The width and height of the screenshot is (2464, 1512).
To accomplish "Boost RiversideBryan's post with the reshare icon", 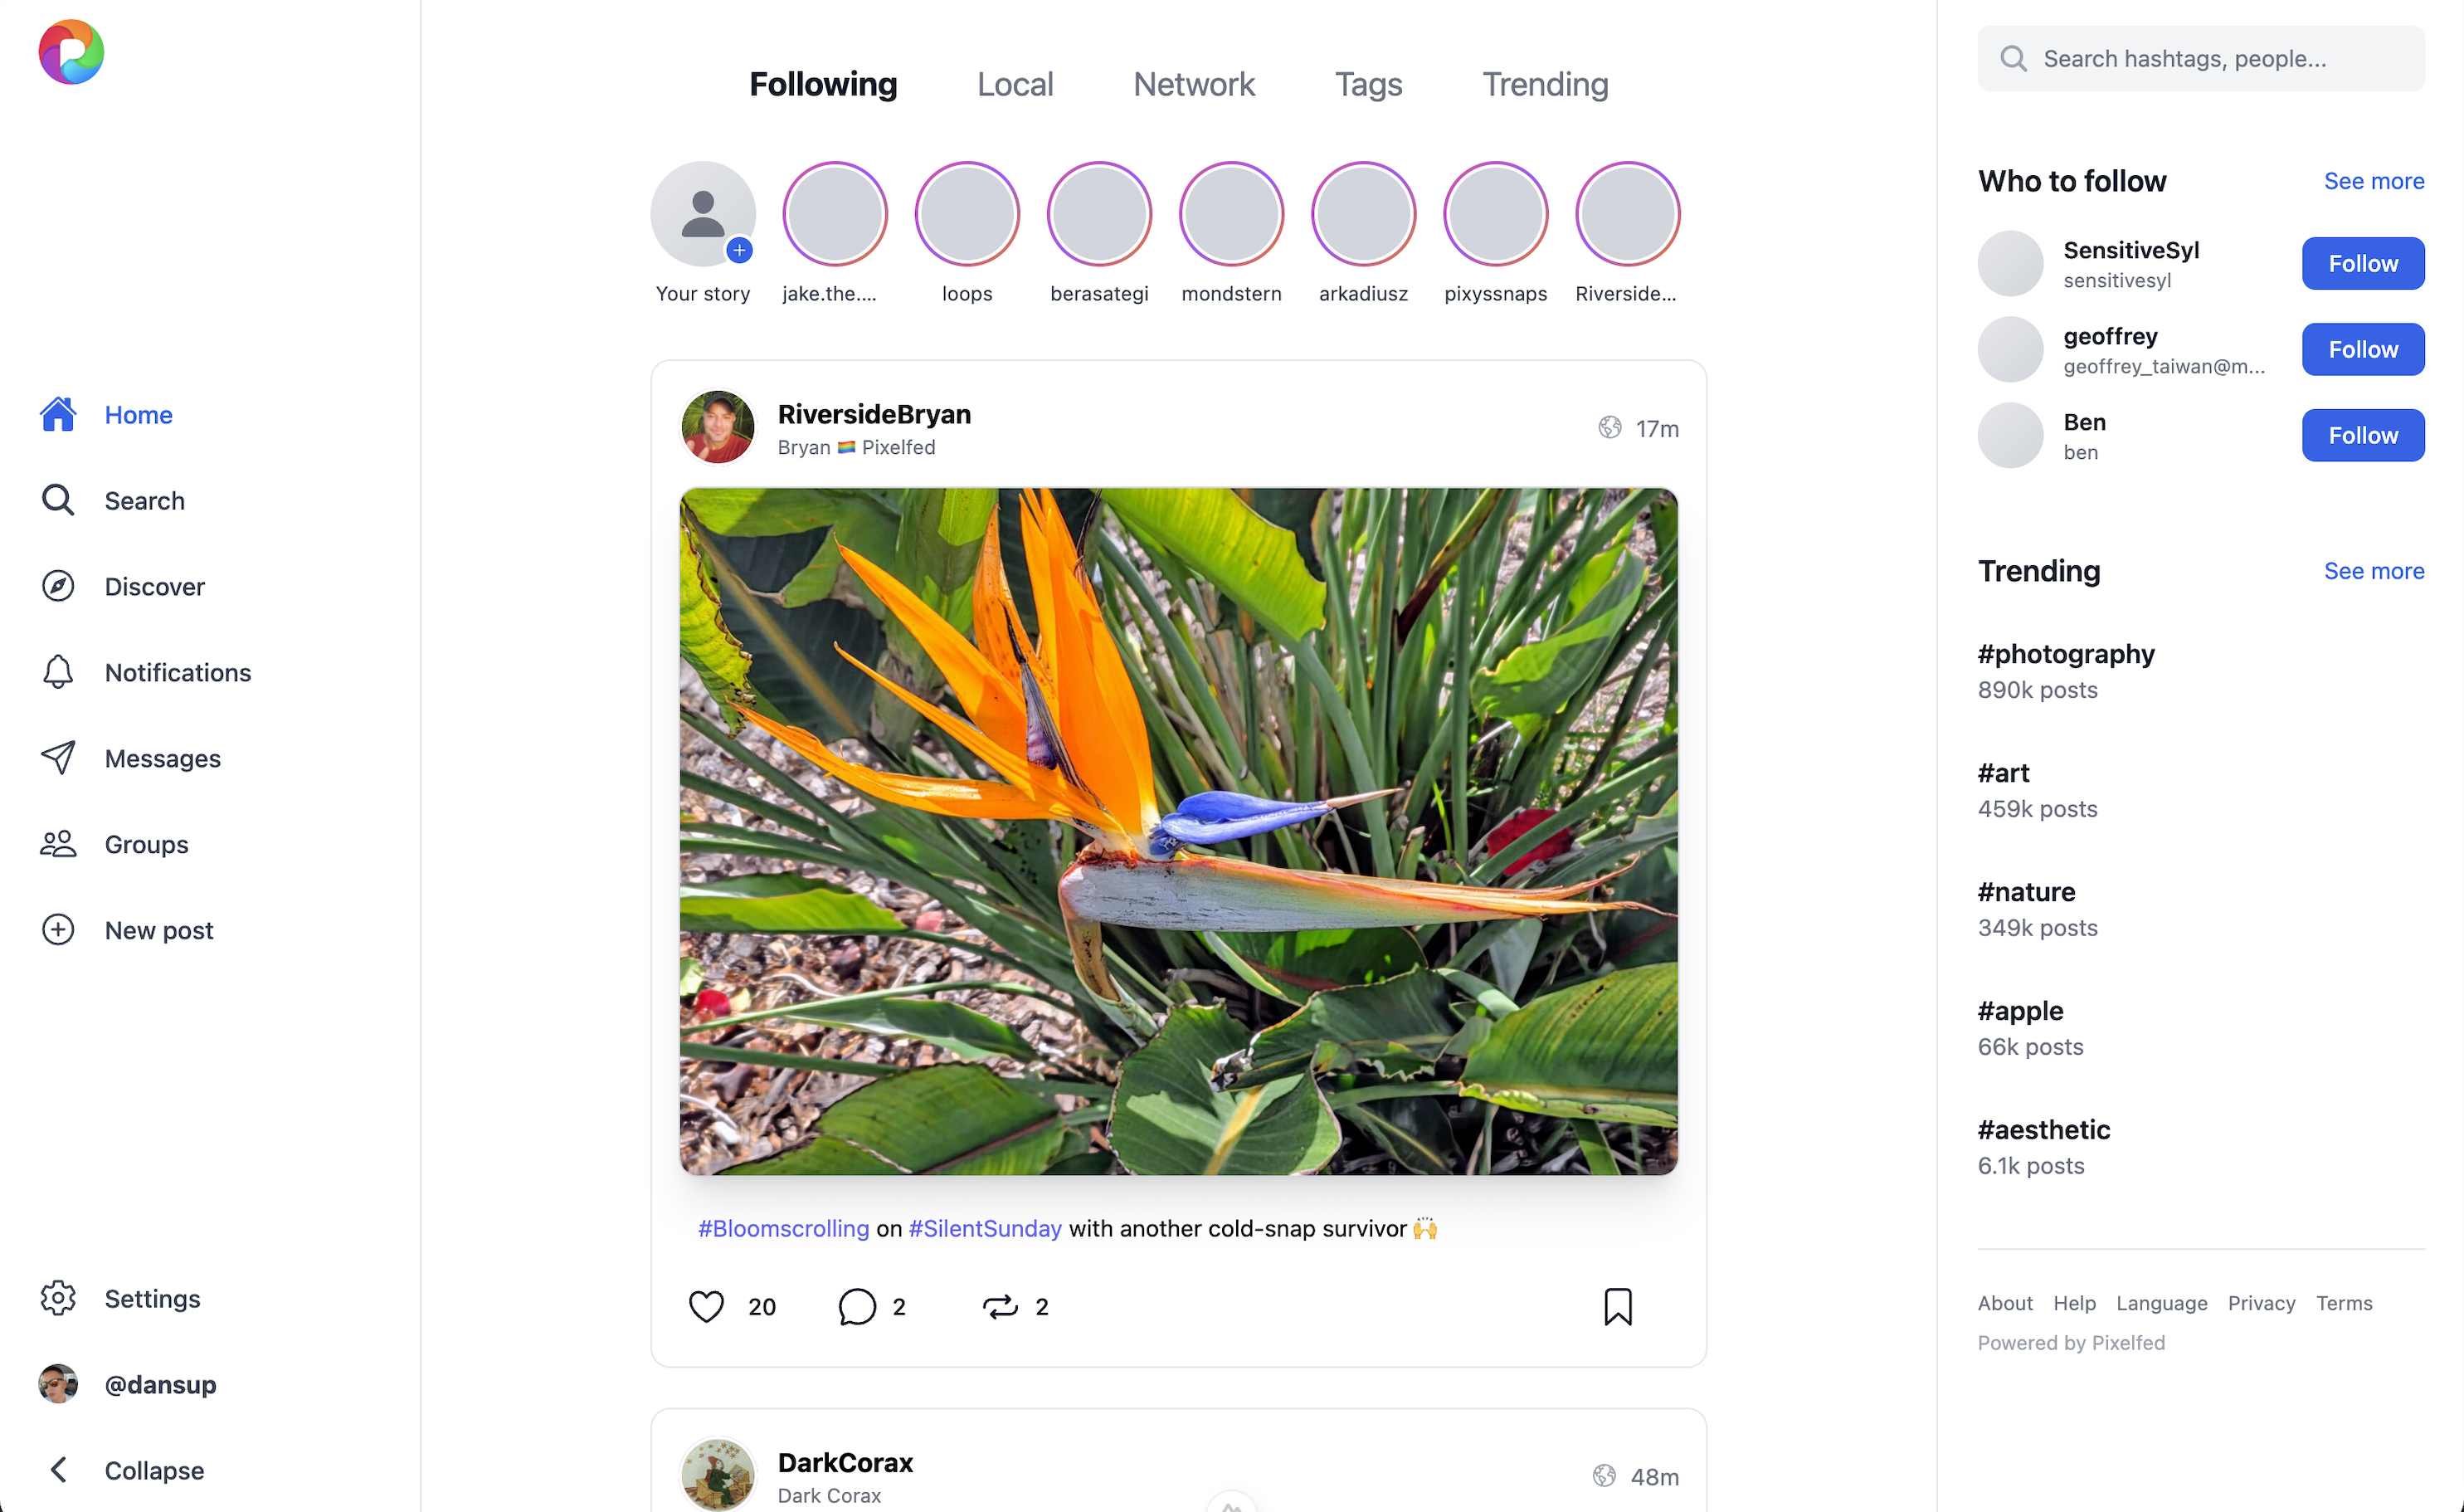I will 1000,1306.
